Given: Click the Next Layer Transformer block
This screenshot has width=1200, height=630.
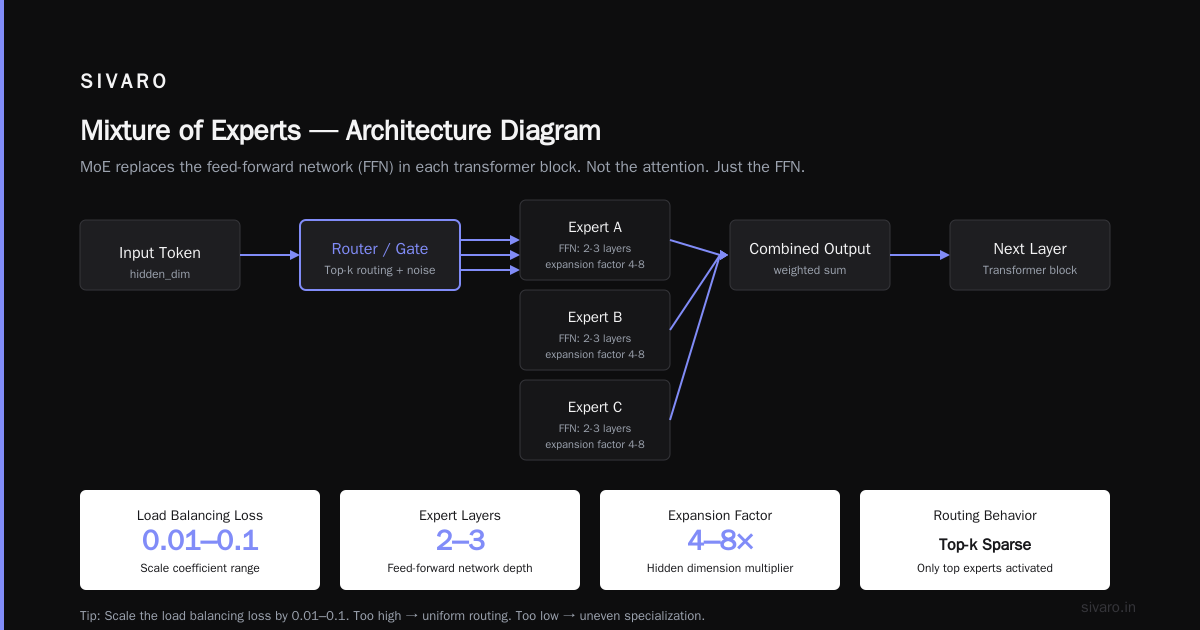Looking at the screenshot, I should pos(1030,255).
